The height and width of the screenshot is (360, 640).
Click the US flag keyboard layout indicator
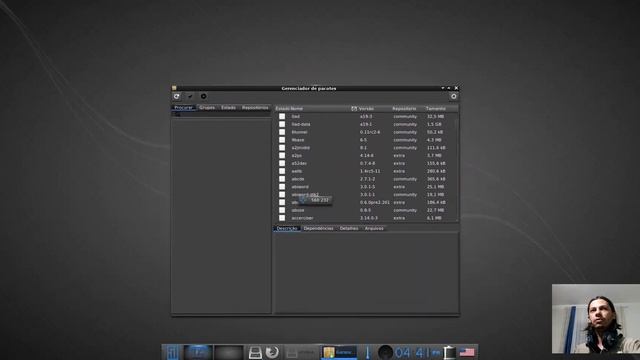tap(467, 352)
